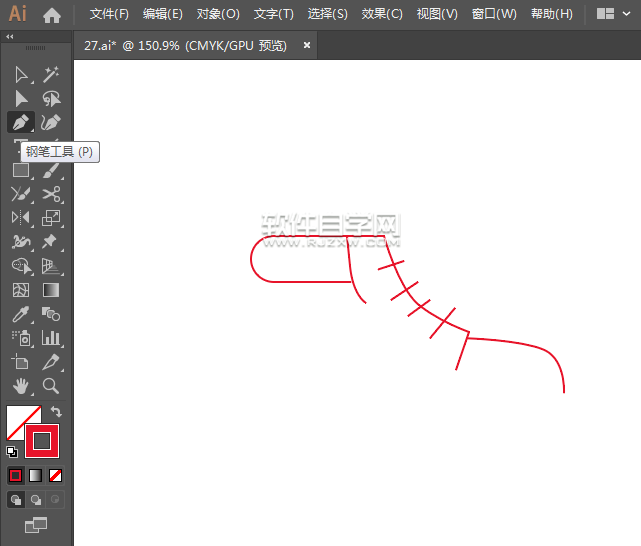Select the Hand tool
Viewport: 641px width, 546px height.
(21, 386)
